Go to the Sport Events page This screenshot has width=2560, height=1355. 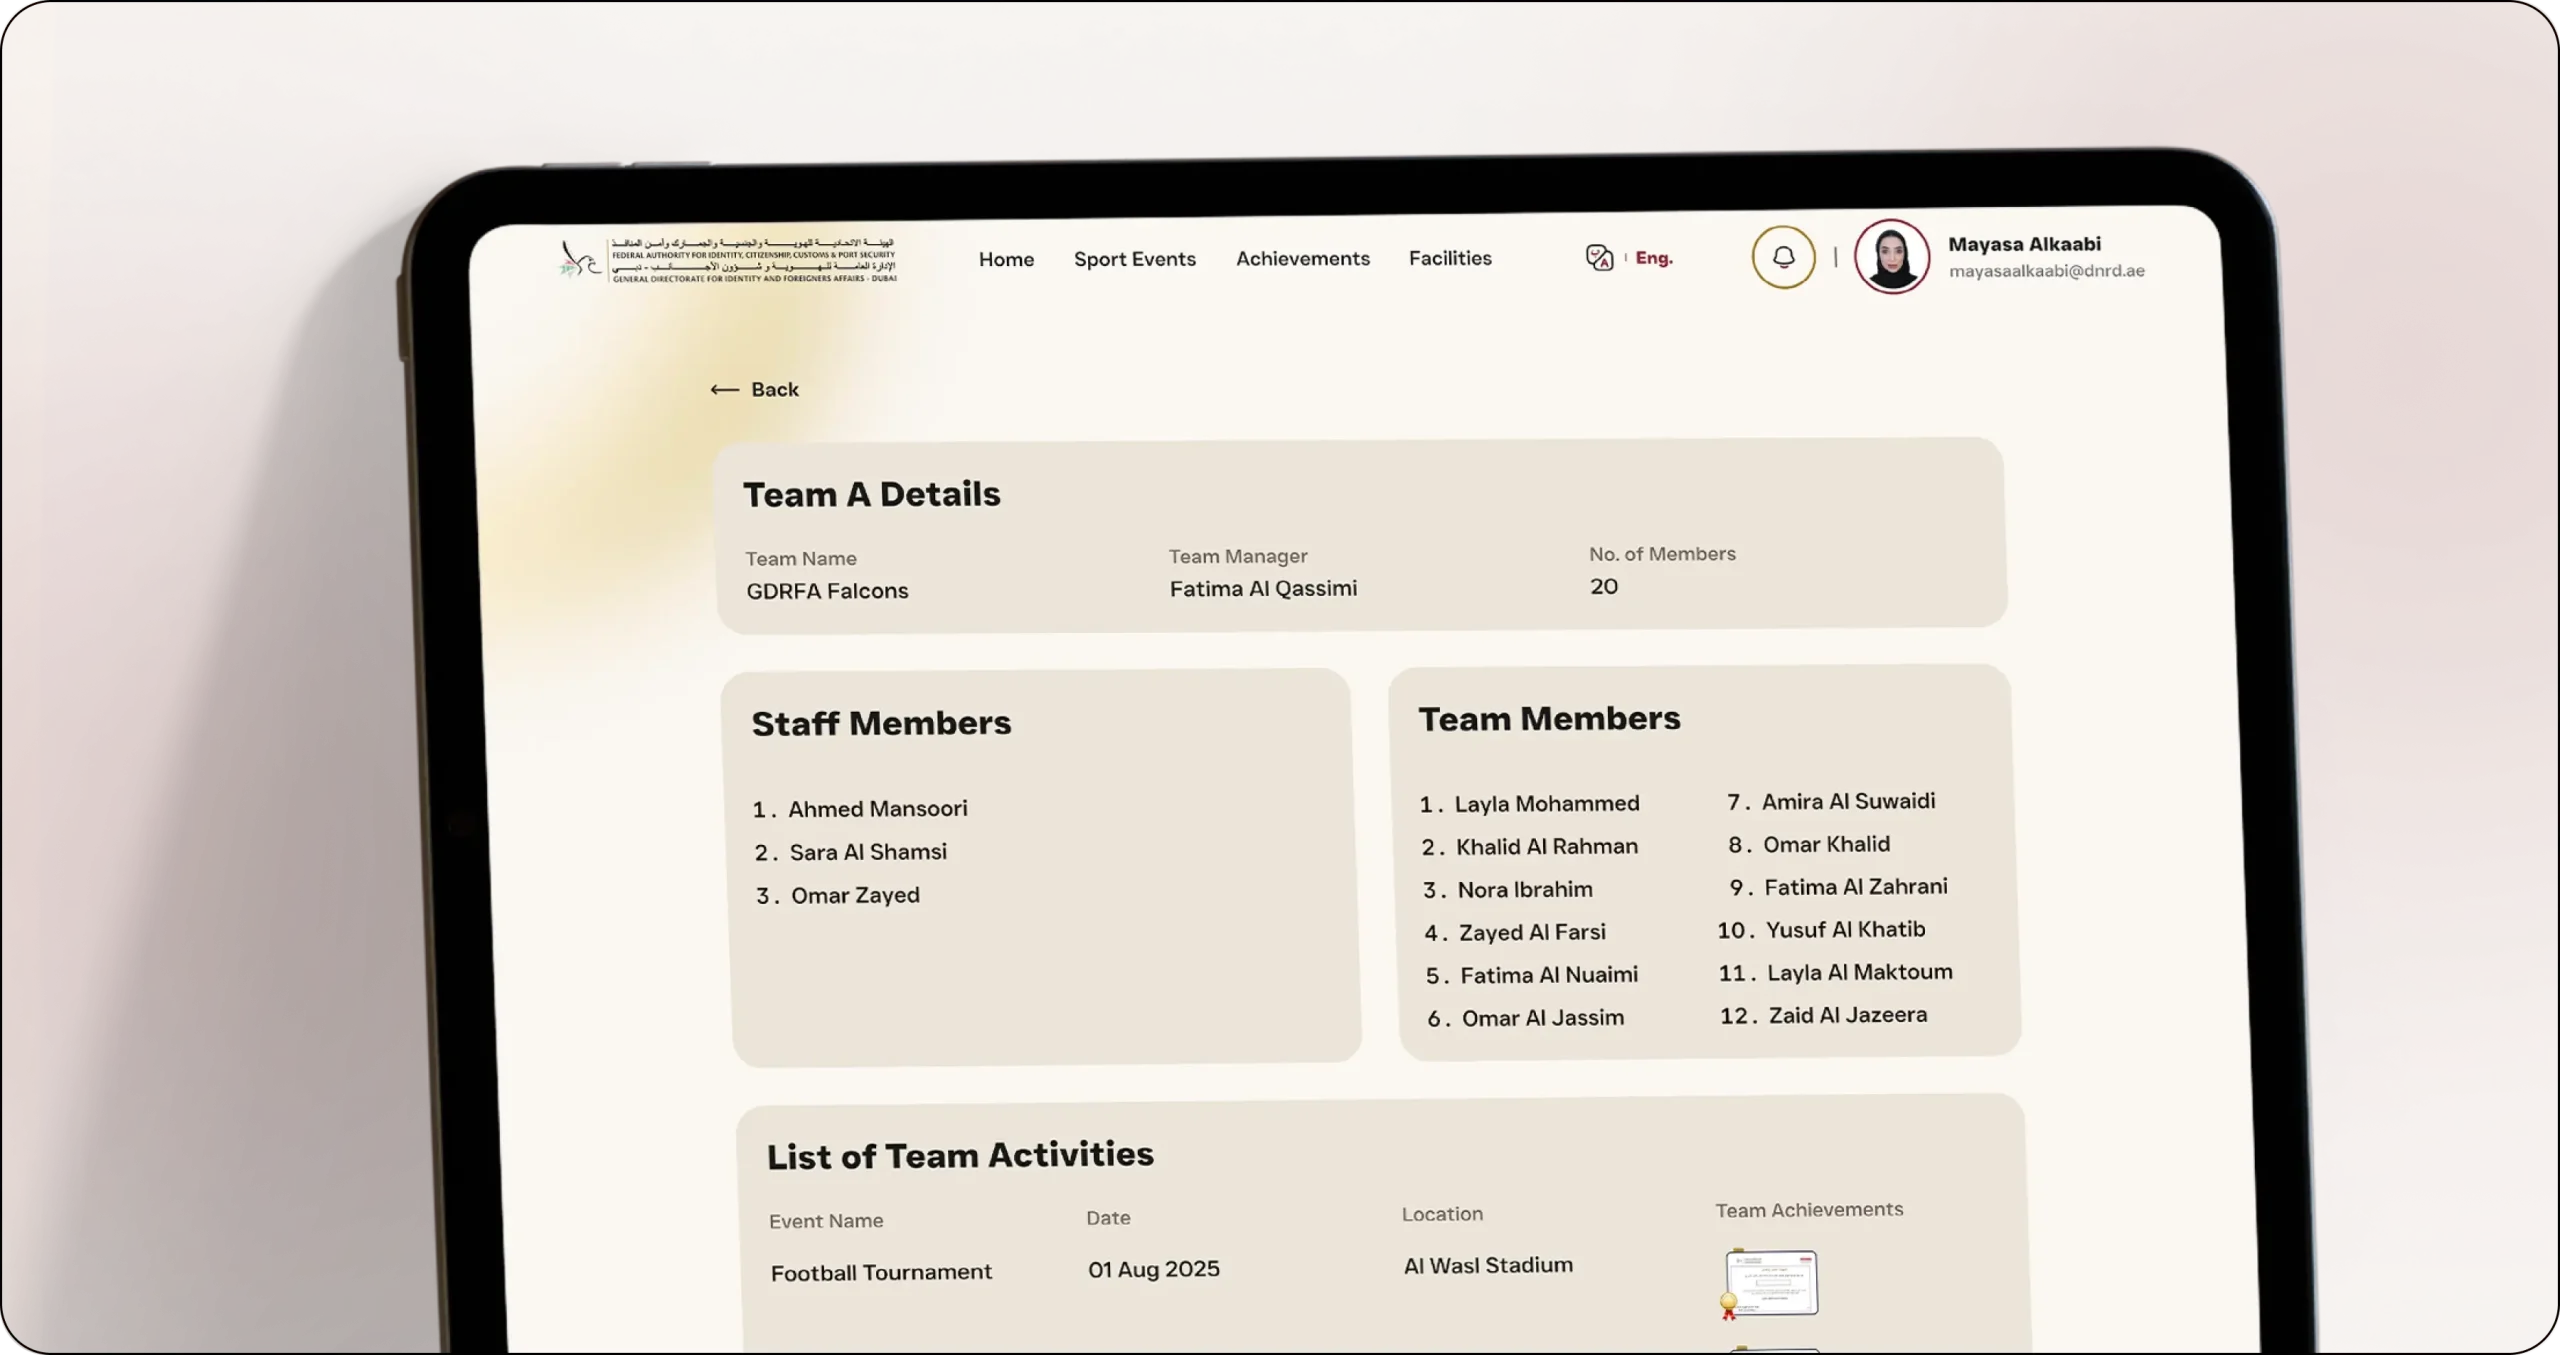click(1134, 259)
